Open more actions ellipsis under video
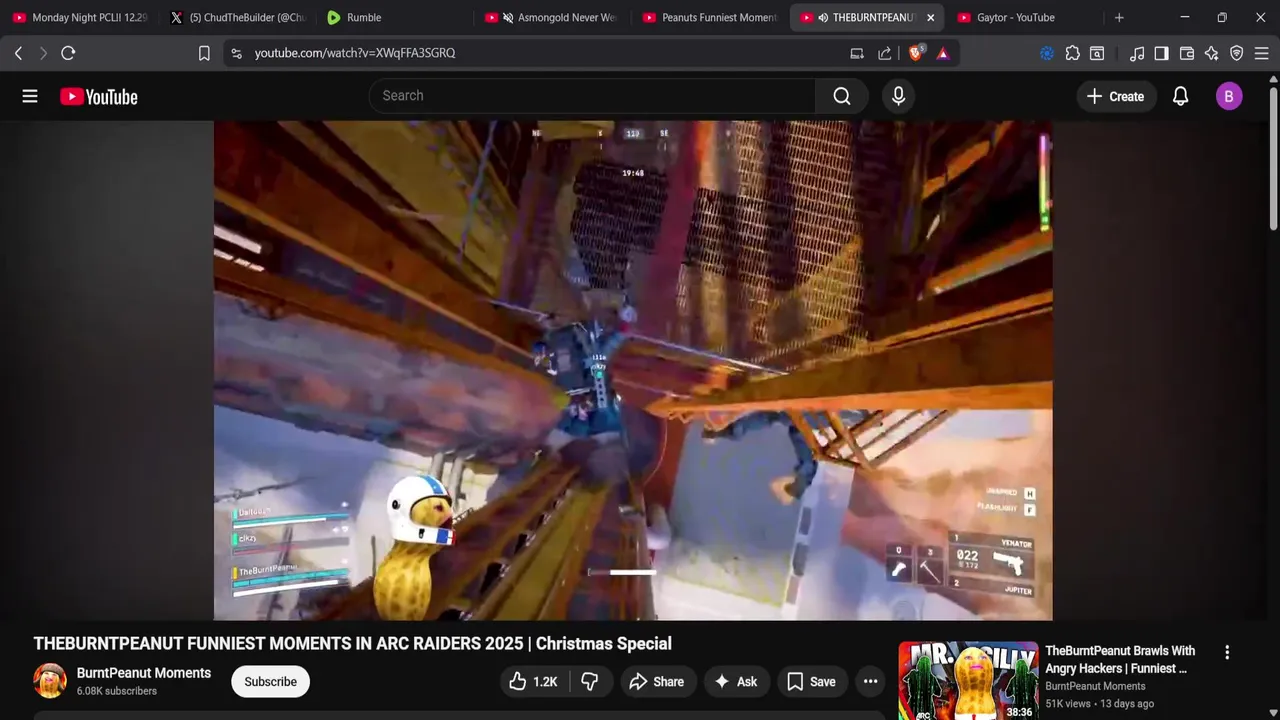Viewport: 1280px width, 720px height. tap(871, 682)
